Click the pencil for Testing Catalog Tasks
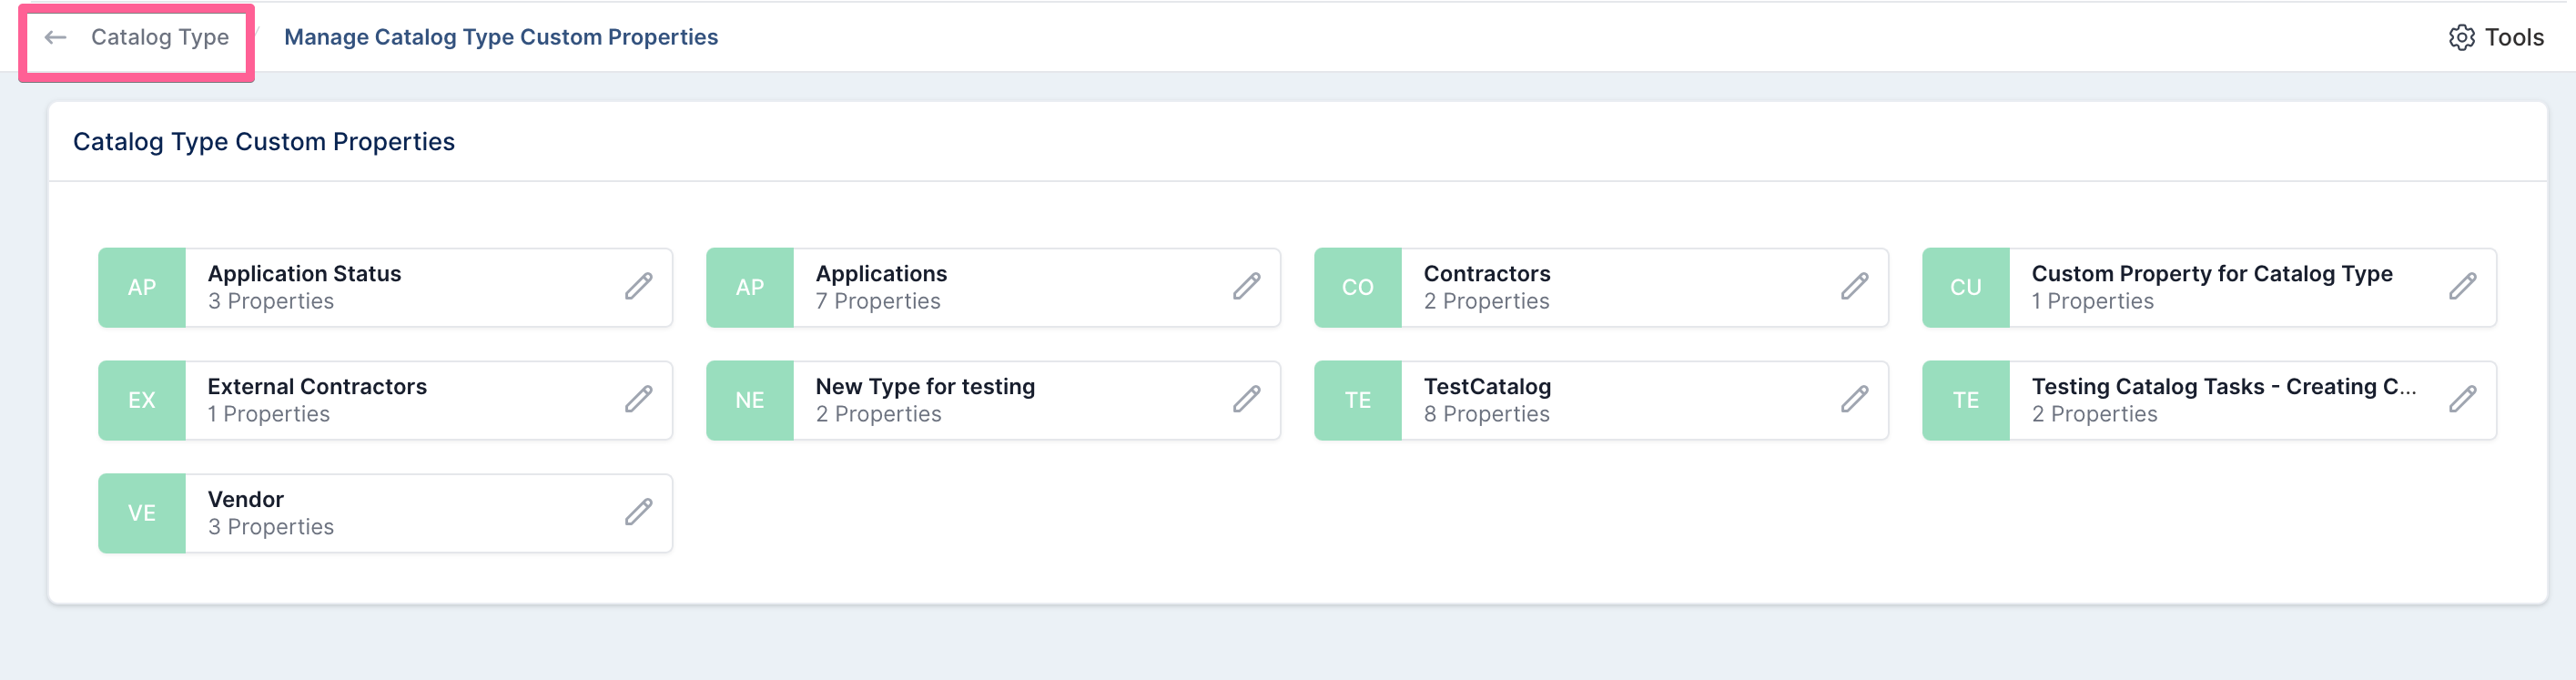This screenshot has width=2576, height=680. [x=2463, y=400]
